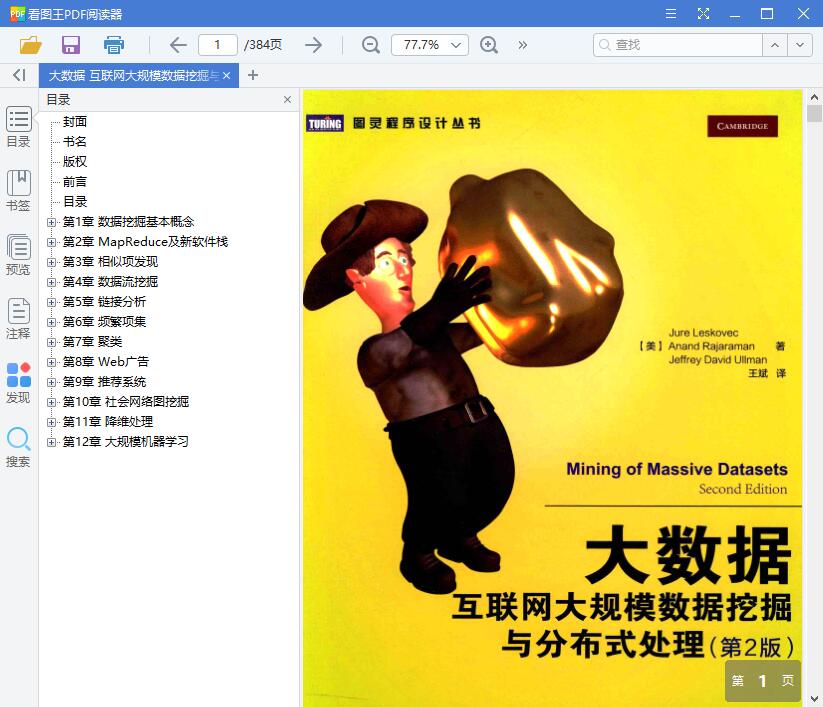Enter fullscreen mode from title bar

coord(703,14)
